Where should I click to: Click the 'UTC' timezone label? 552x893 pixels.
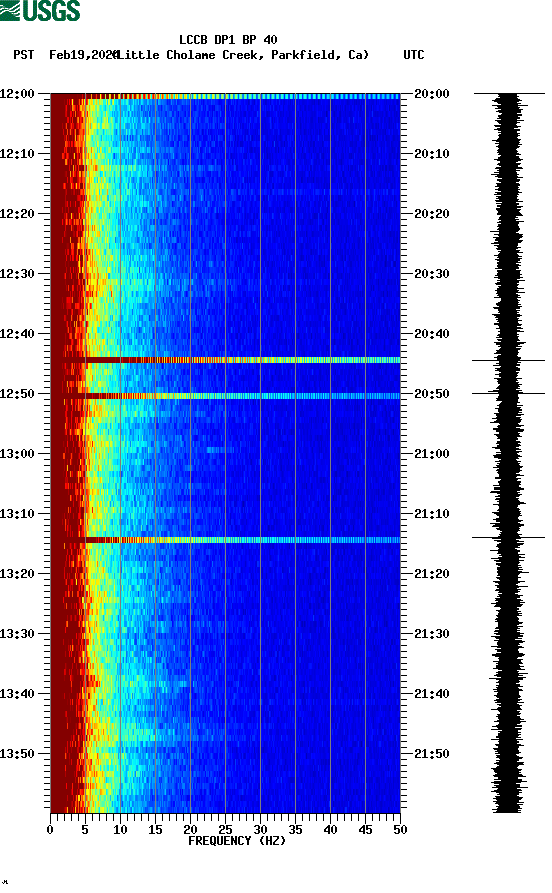tap(414, 55)
